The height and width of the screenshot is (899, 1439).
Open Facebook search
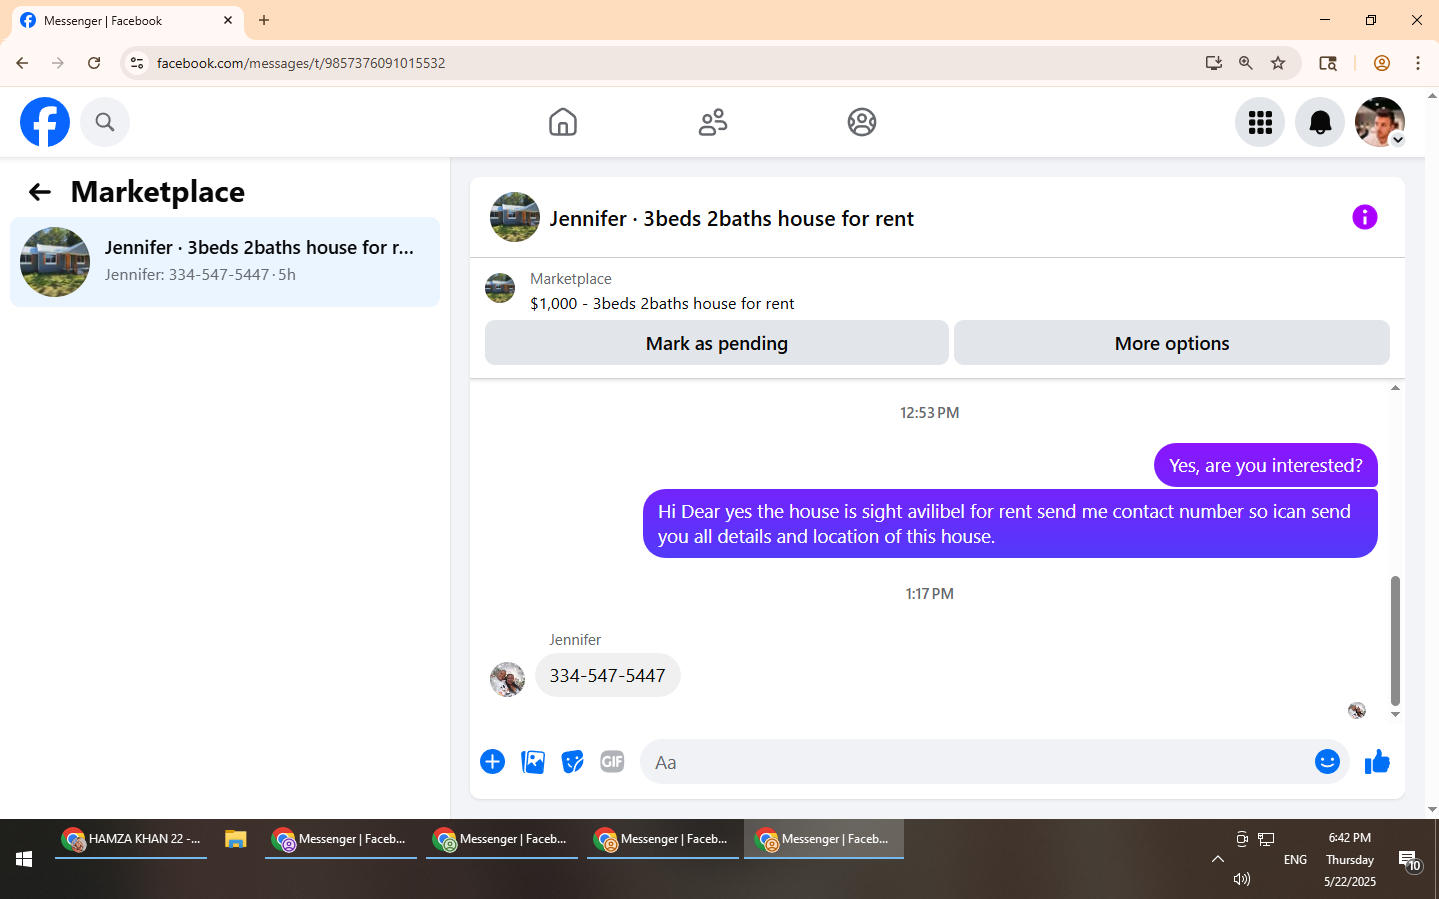[105, 122]
